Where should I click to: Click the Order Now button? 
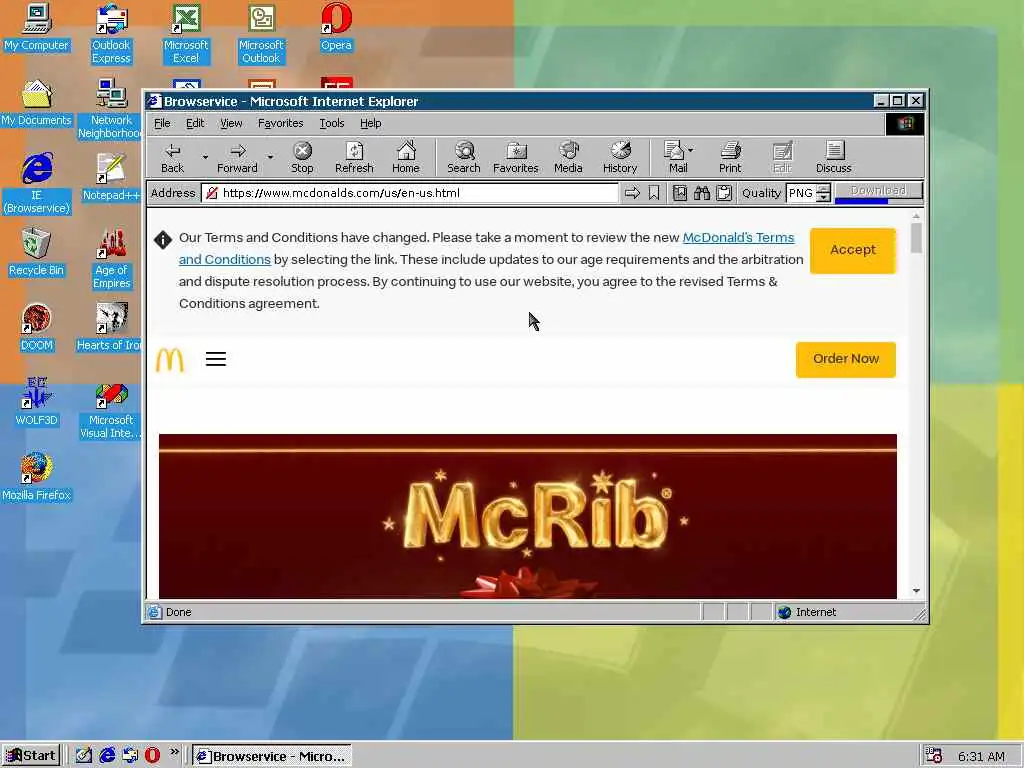(846, 359)
